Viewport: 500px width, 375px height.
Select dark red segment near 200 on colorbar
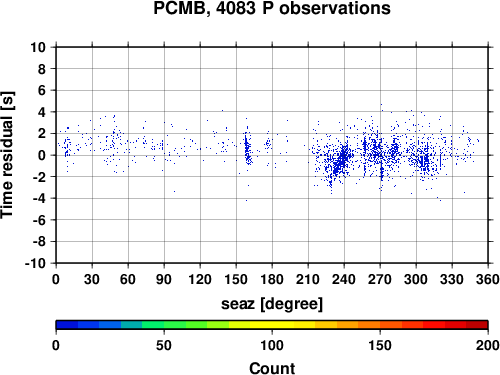pos(477,325)
